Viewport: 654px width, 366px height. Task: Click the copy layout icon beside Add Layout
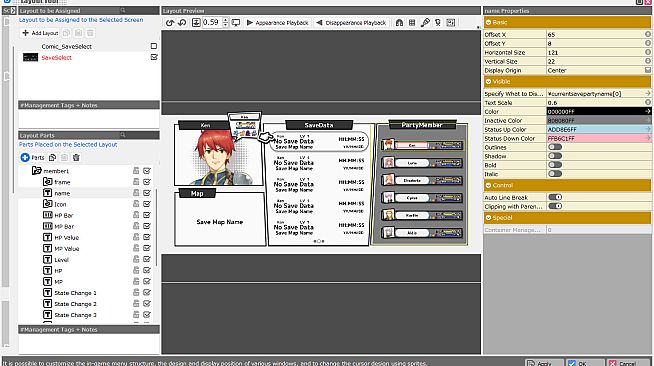pos(66,33)
